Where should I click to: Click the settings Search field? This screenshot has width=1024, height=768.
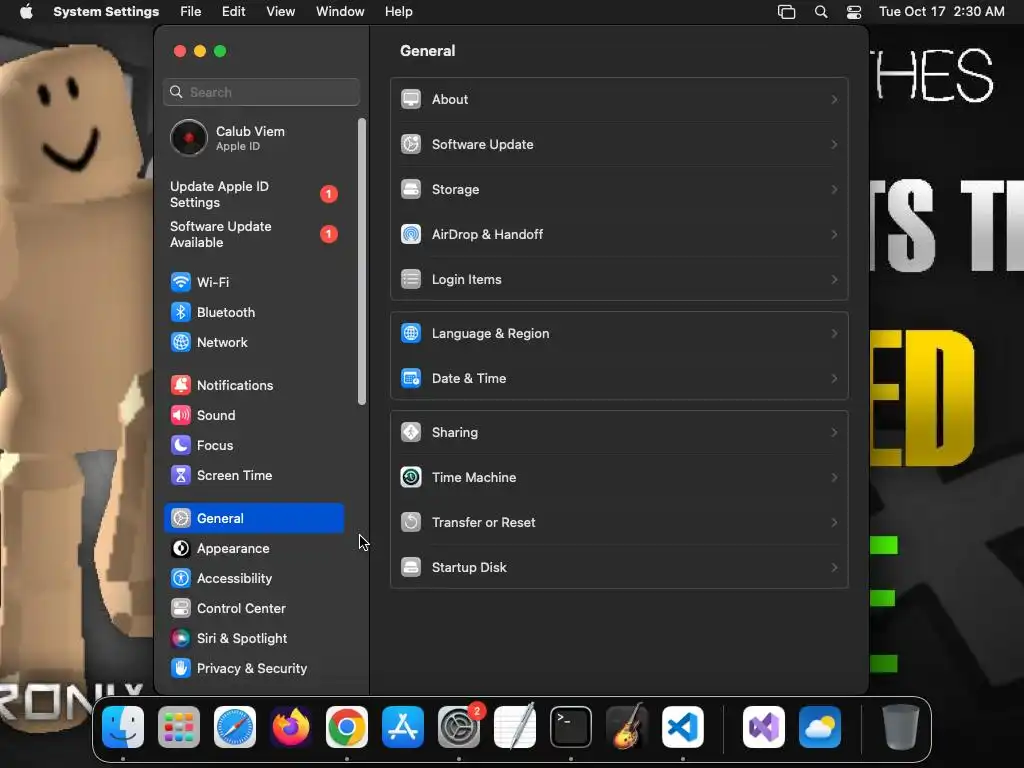[x=261, y=92]
